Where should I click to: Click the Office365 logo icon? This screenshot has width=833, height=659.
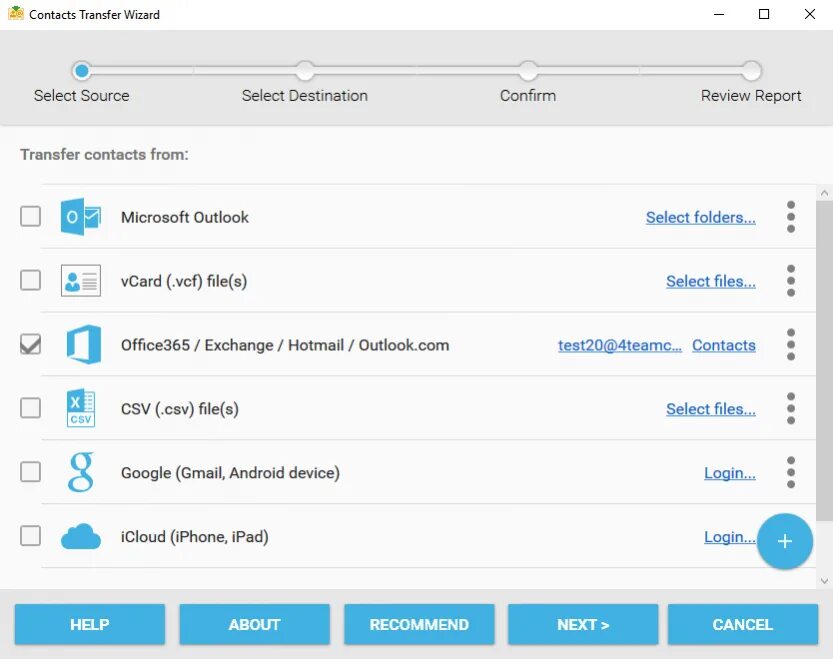[83, 344]
